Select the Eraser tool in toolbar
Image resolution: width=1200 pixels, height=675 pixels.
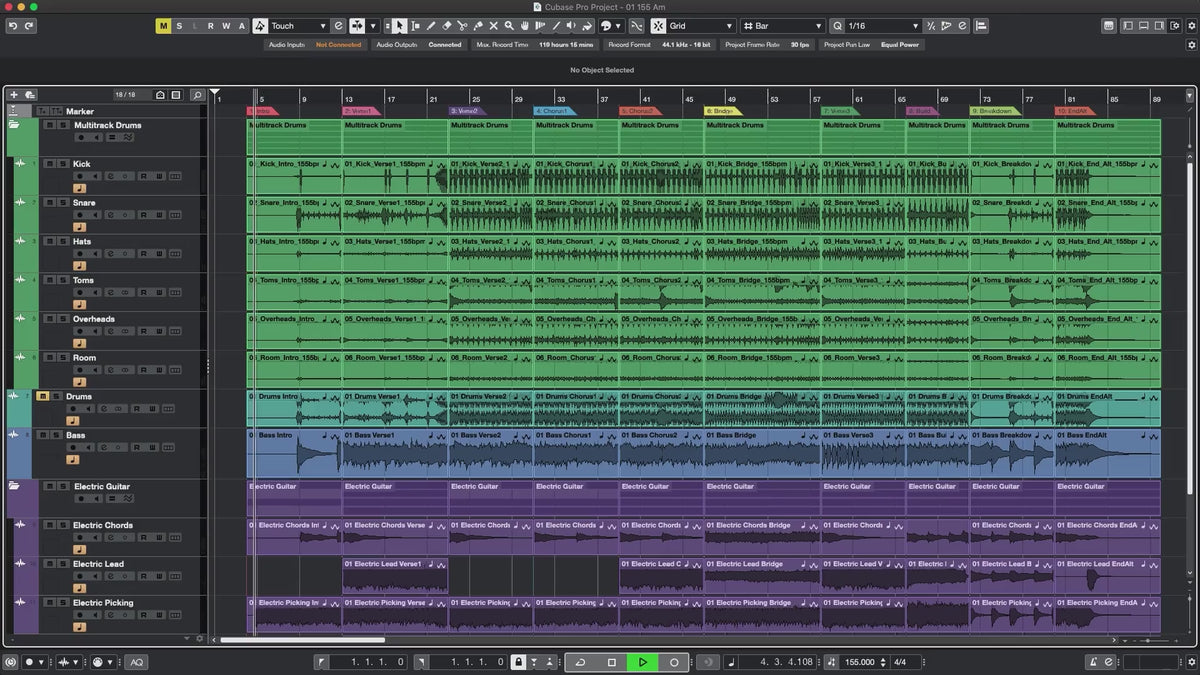click(x=447, y=26)
